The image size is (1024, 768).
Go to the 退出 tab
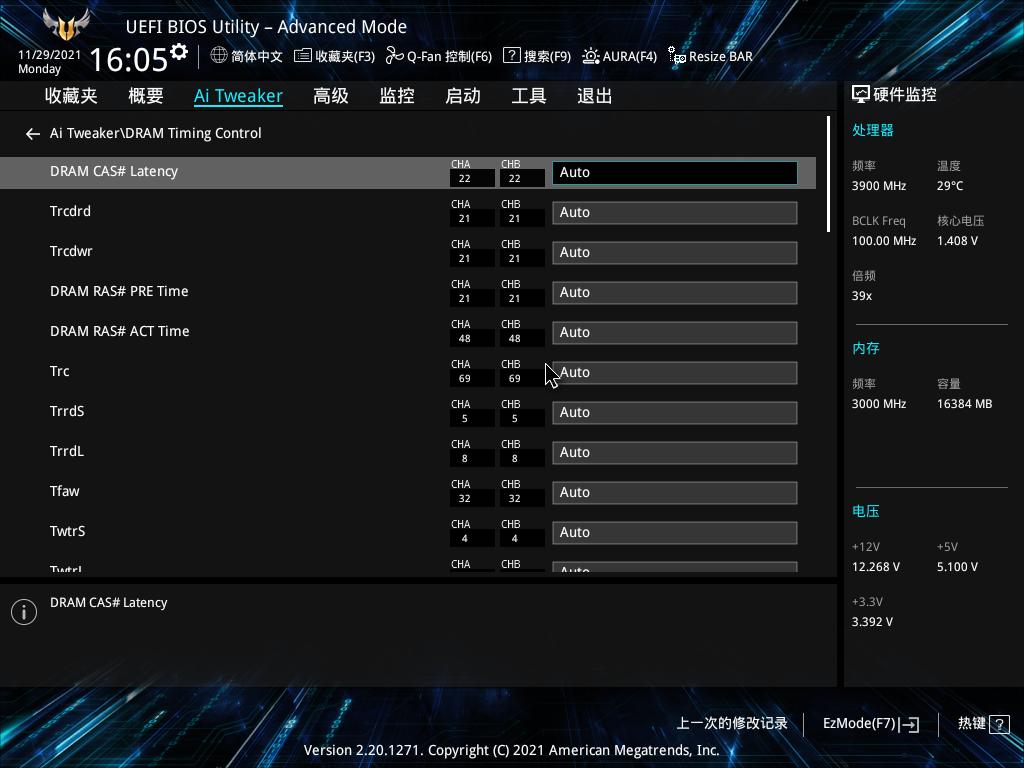[595, 96]
